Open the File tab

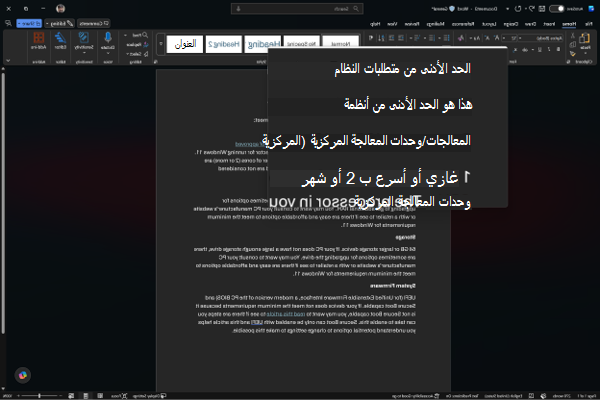click(x=589, y=24)
